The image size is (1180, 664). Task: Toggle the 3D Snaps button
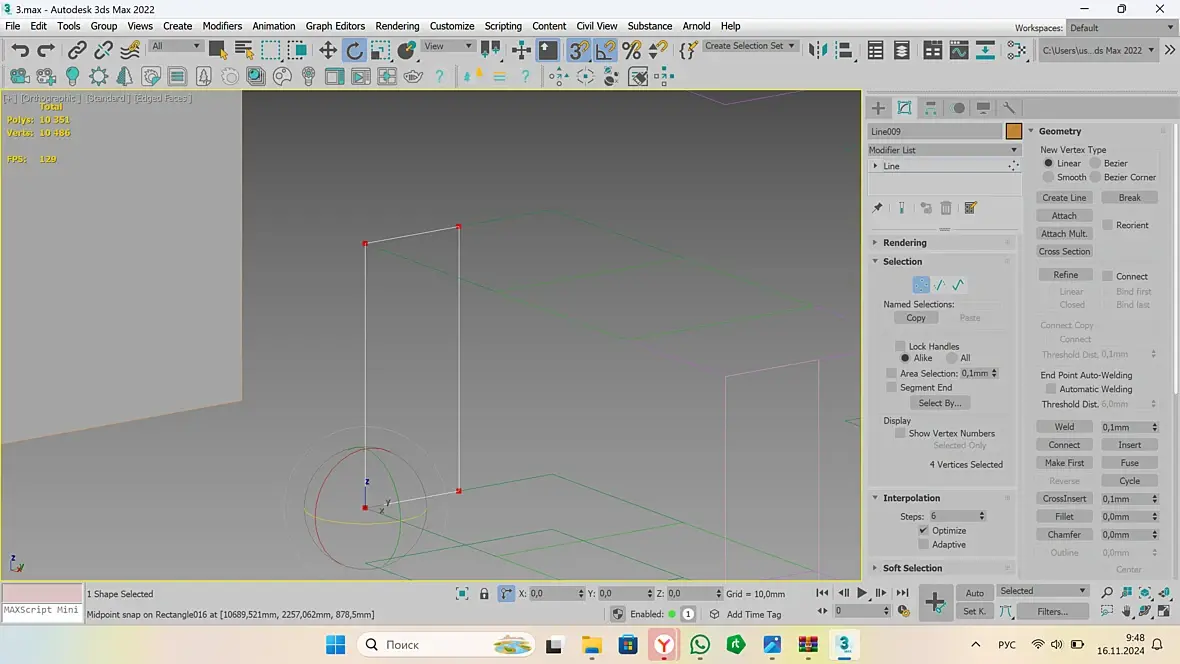click(579, 50)
